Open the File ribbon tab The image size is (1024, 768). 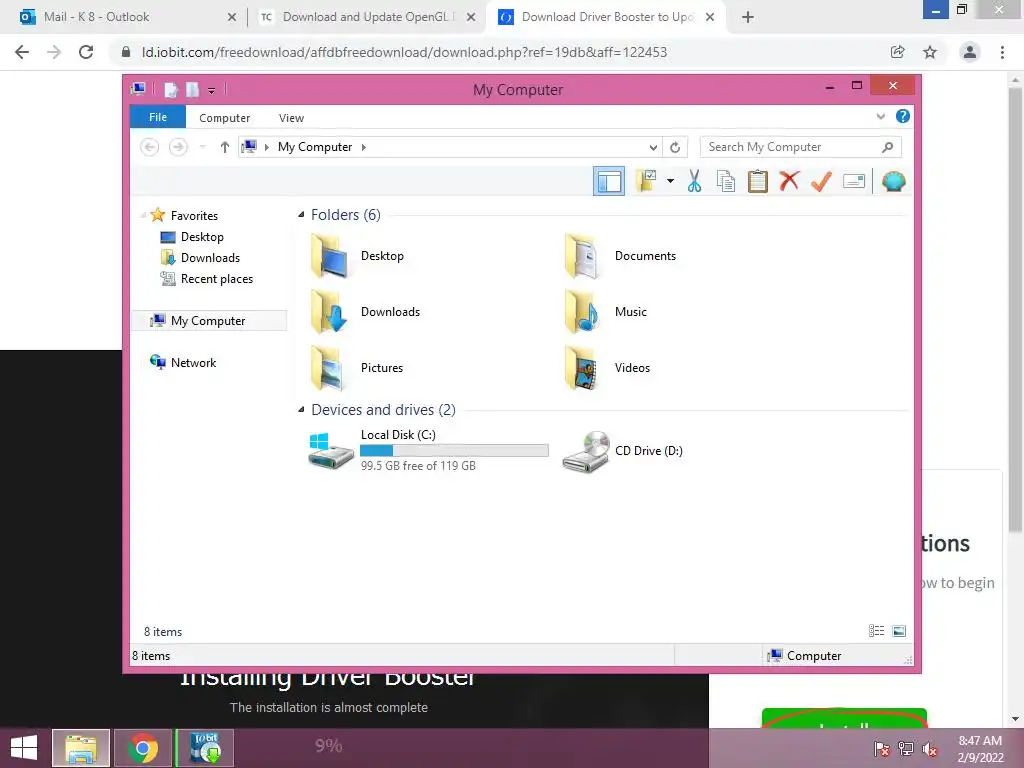tap(157, 117)
